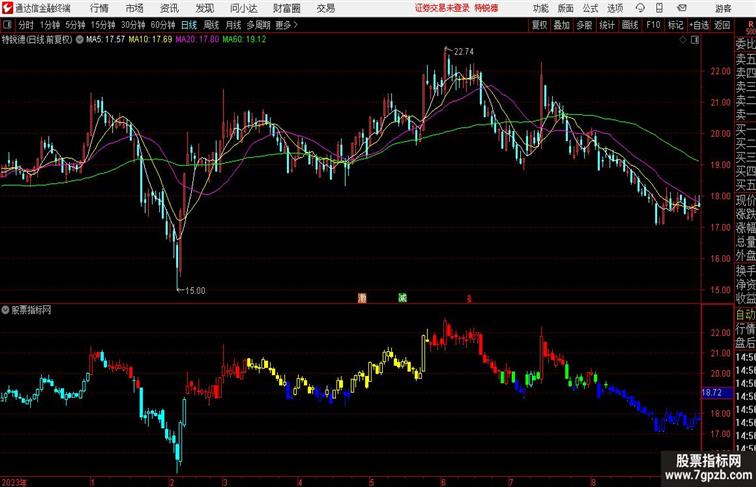
Task: Click the diamond icon above the price axis
Action: (x=683, y=40)
